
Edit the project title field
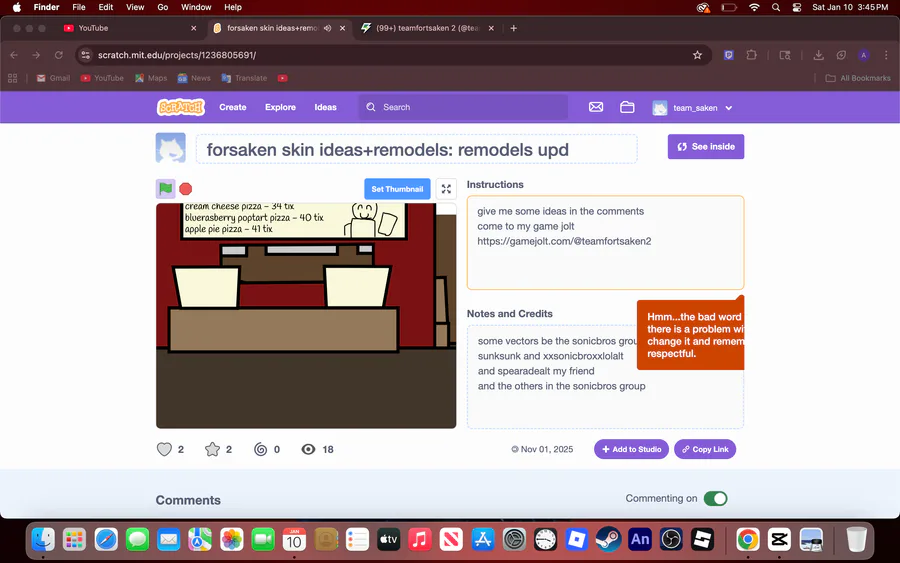point(416,149)
